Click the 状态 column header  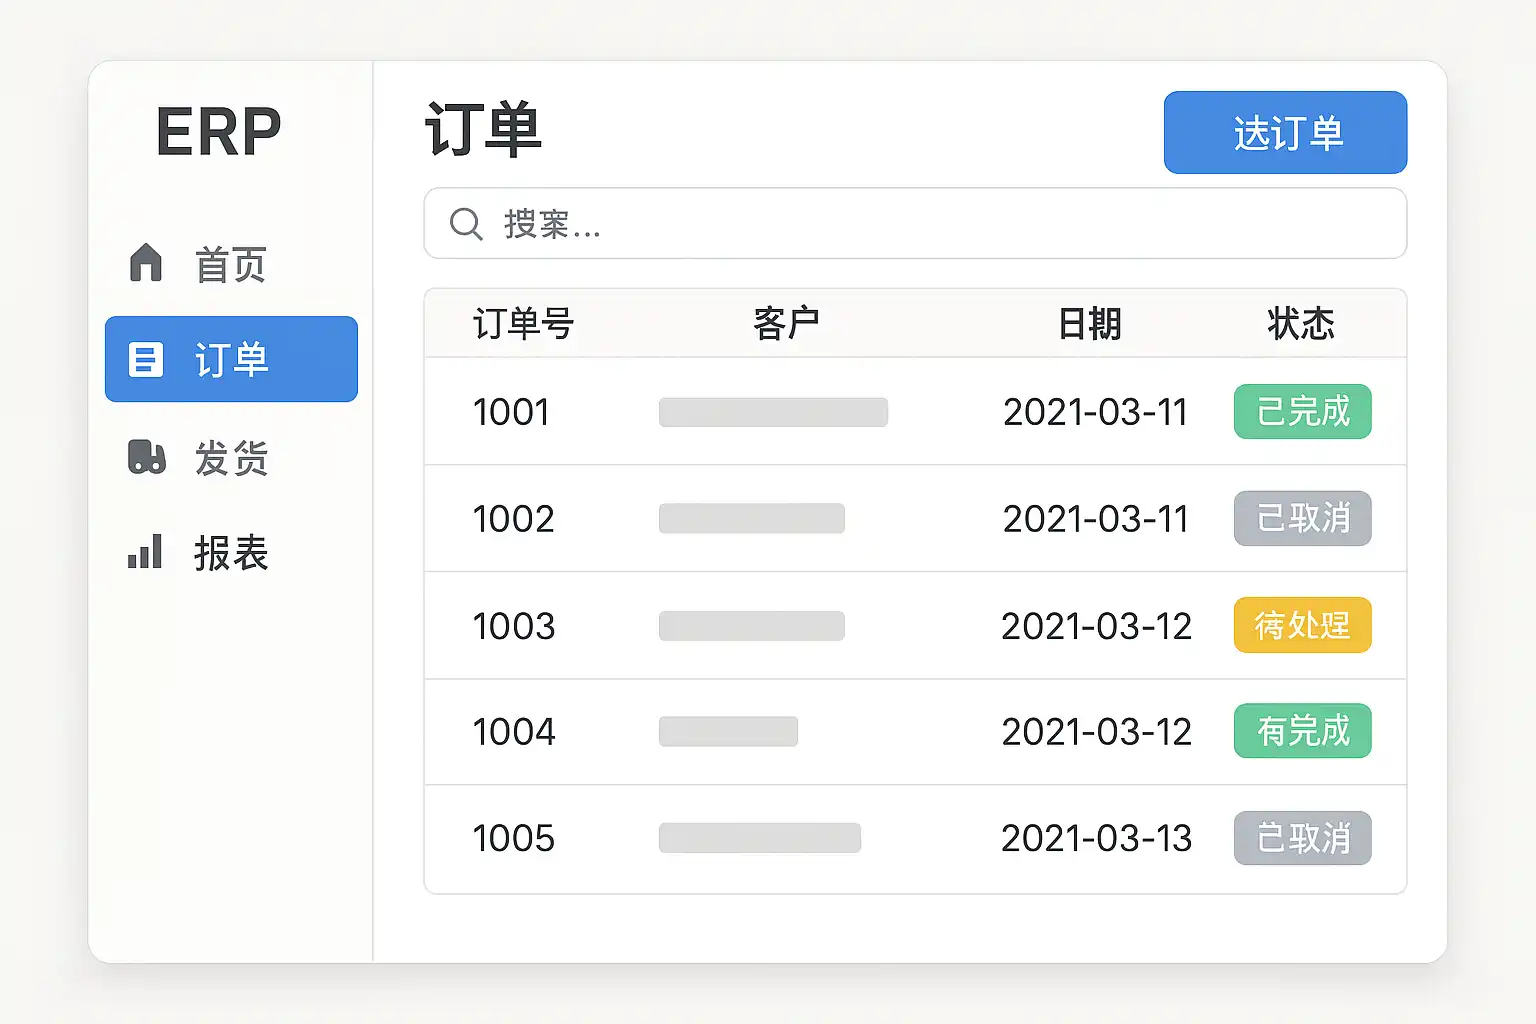1300,324
